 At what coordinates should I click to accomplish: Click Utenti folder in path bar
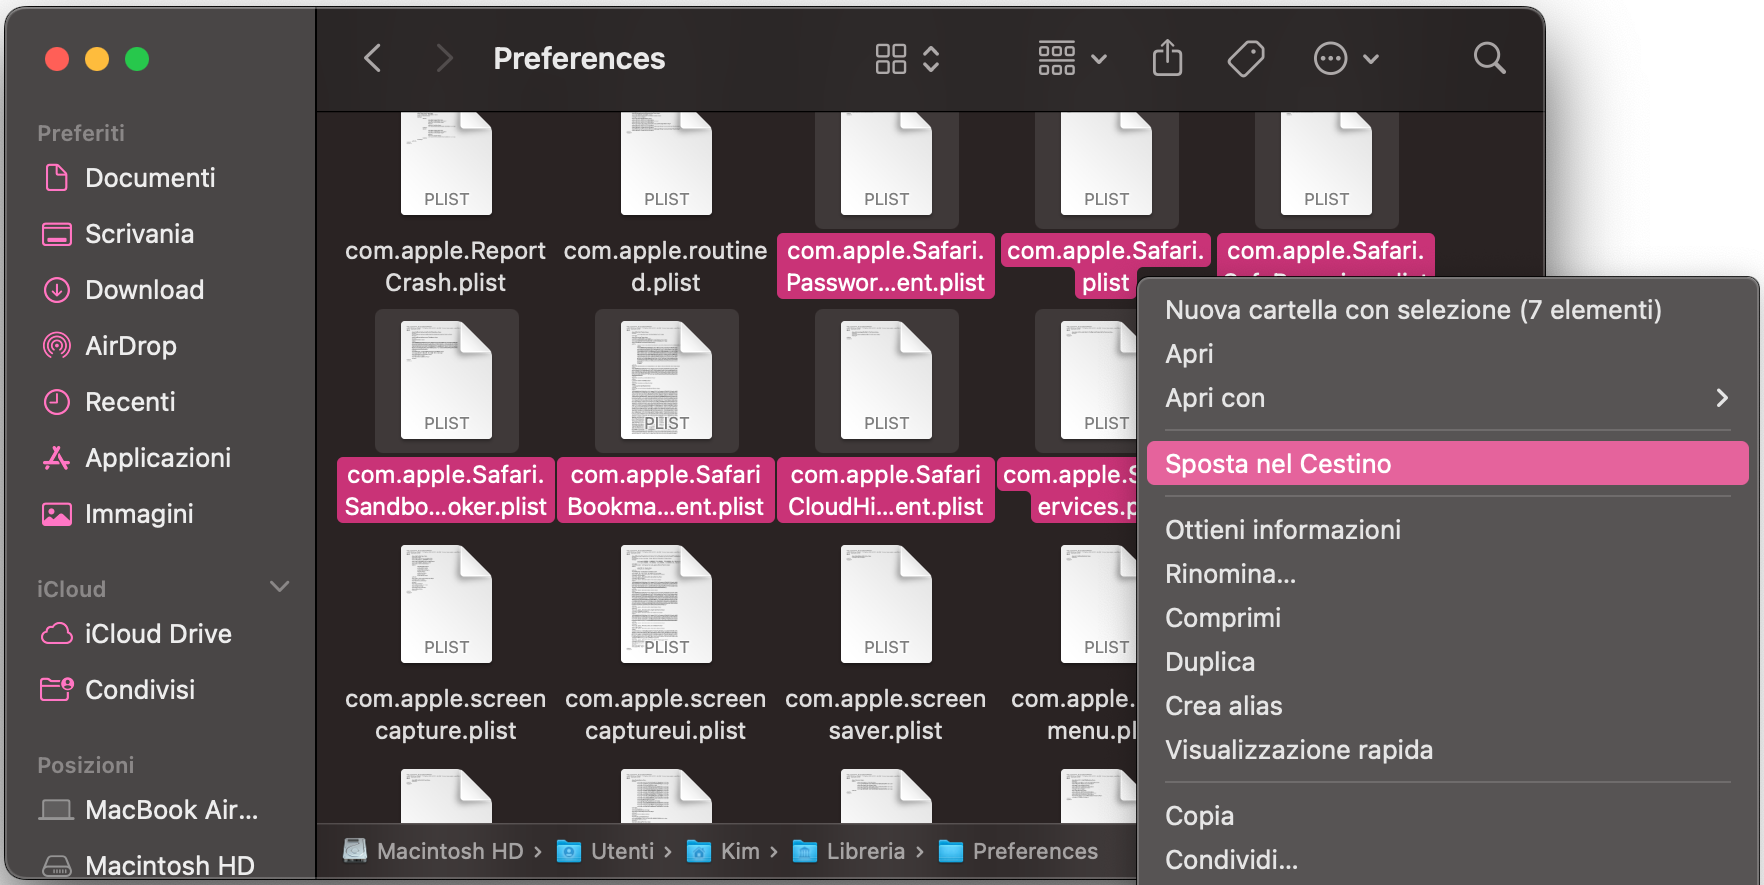coord(621,851)
